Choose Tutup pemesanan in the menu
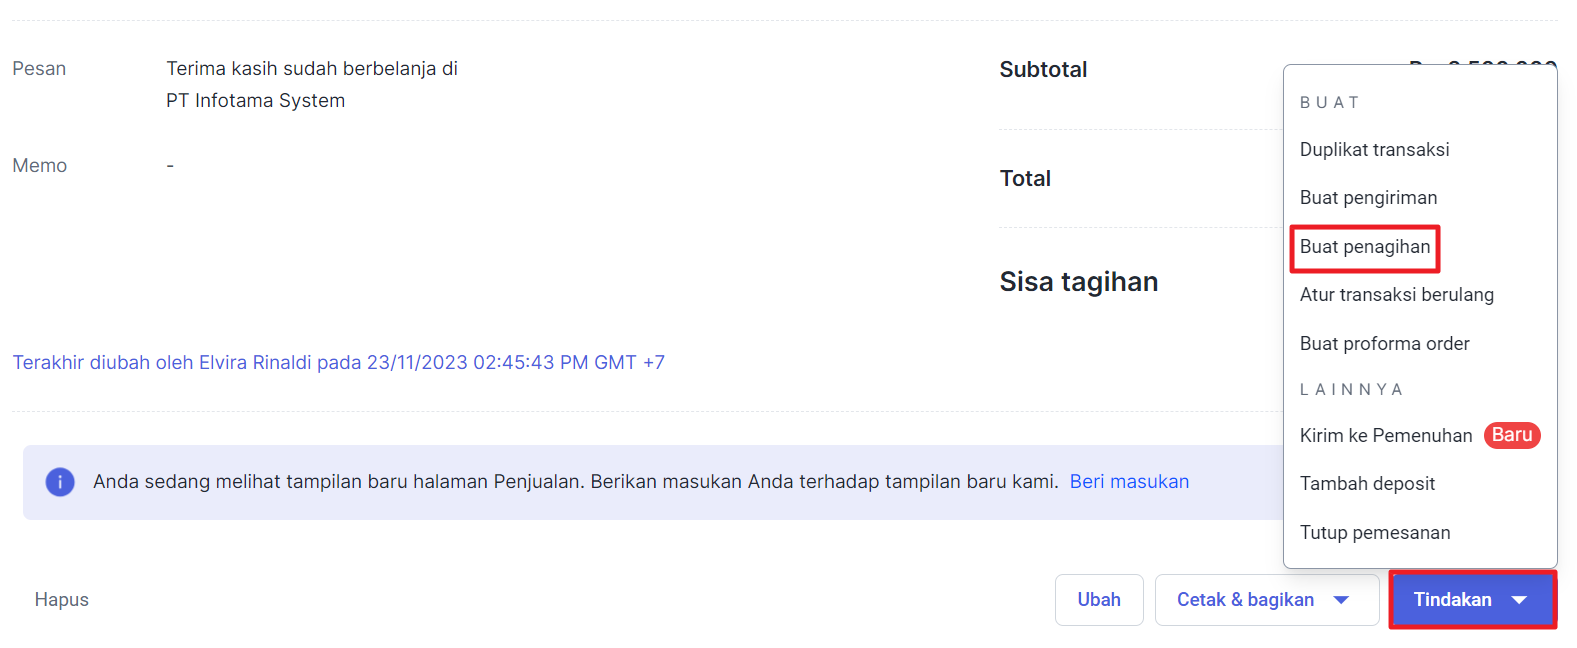Image resolution: width=1577 pixels, height=648 pixels. (x=1374, y=533)
